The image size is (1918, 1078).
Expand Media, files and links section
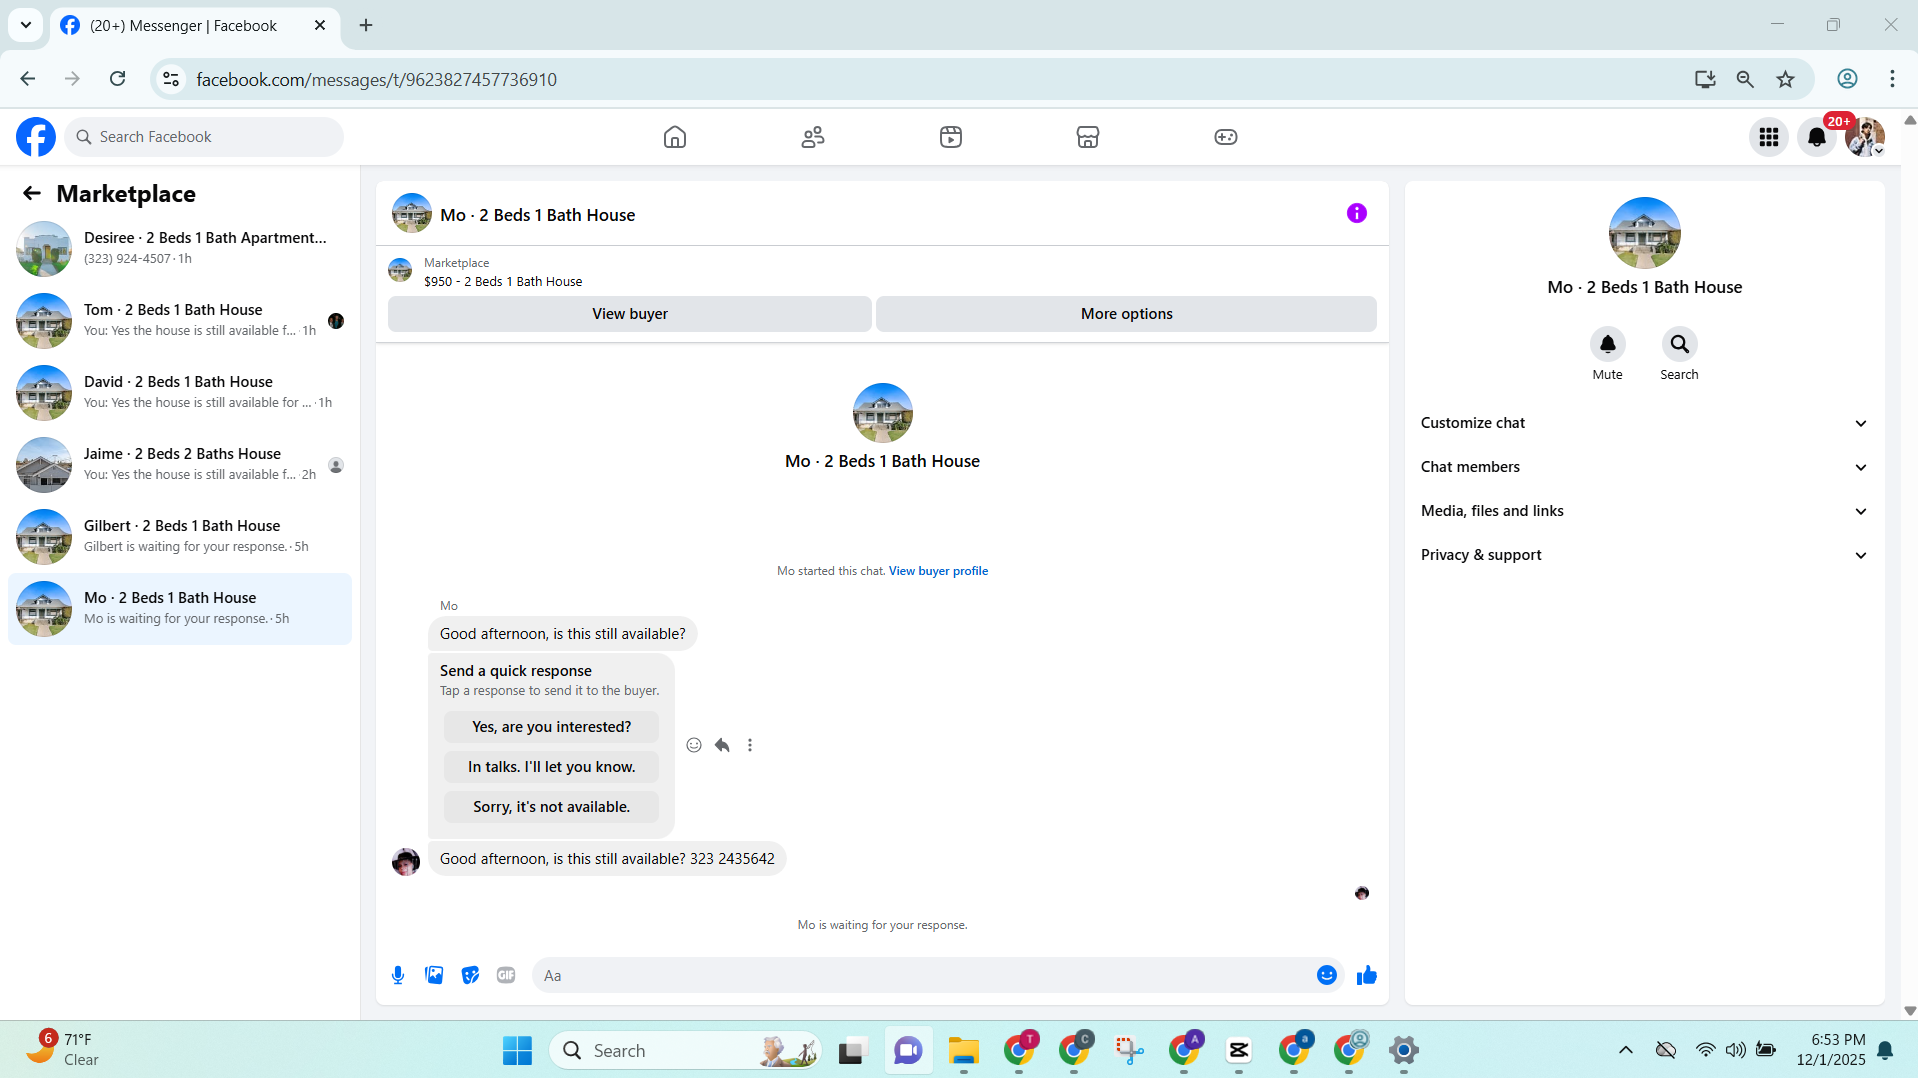pyautogui.click(x=1645, y=511)
